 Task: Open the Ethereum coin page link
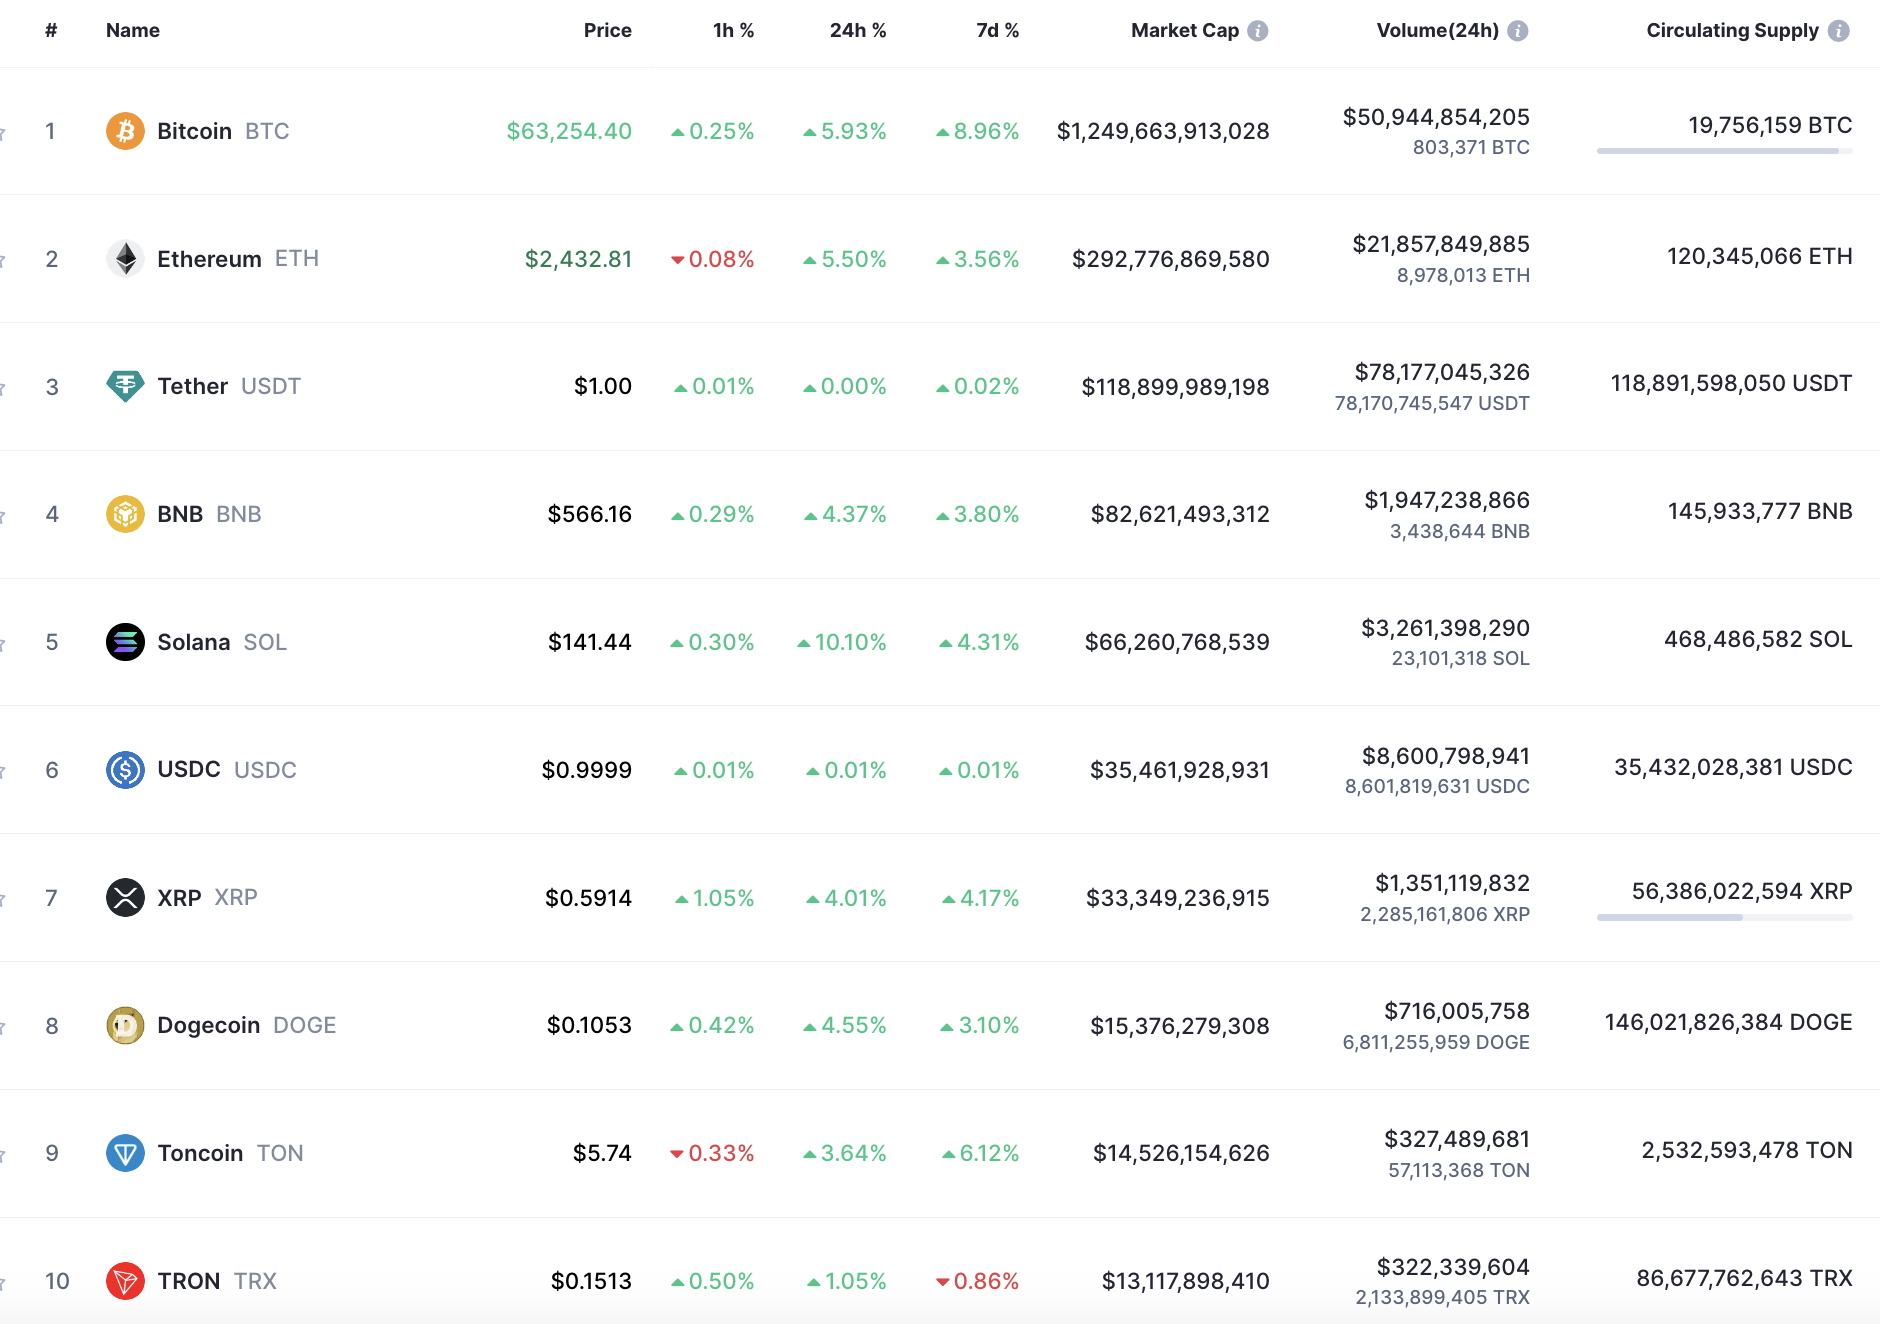click(209, 259)
